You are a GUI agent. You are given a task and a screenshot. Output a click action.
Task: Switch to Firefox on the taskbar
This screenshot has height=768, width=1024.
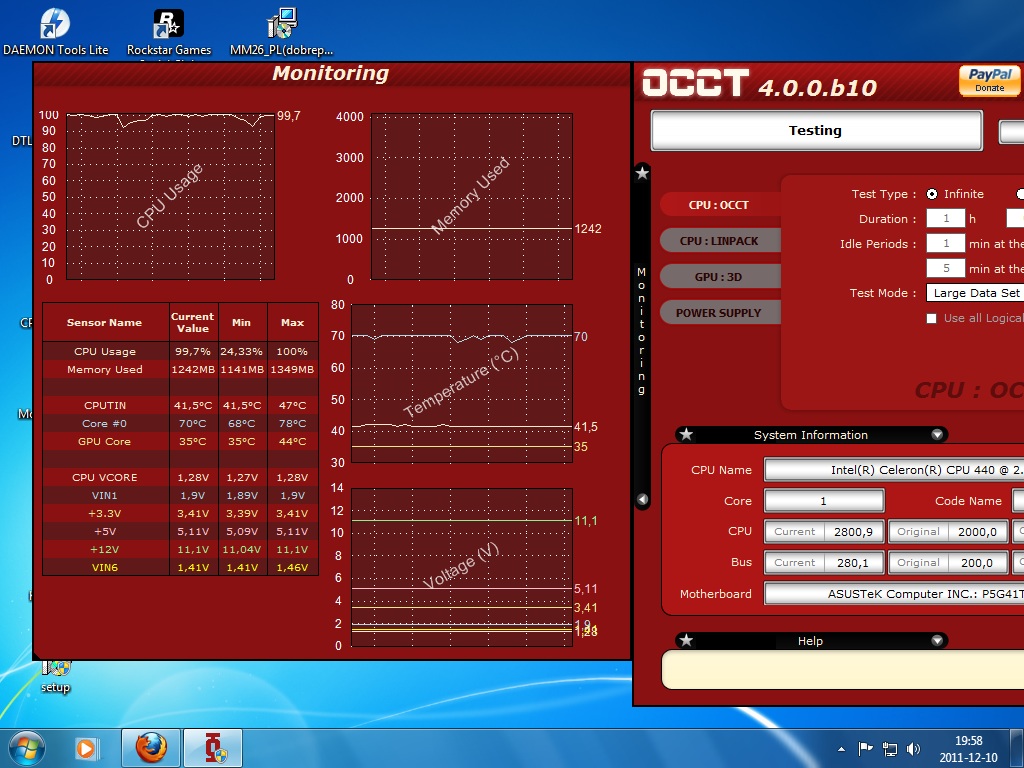(x=151, y=748)
